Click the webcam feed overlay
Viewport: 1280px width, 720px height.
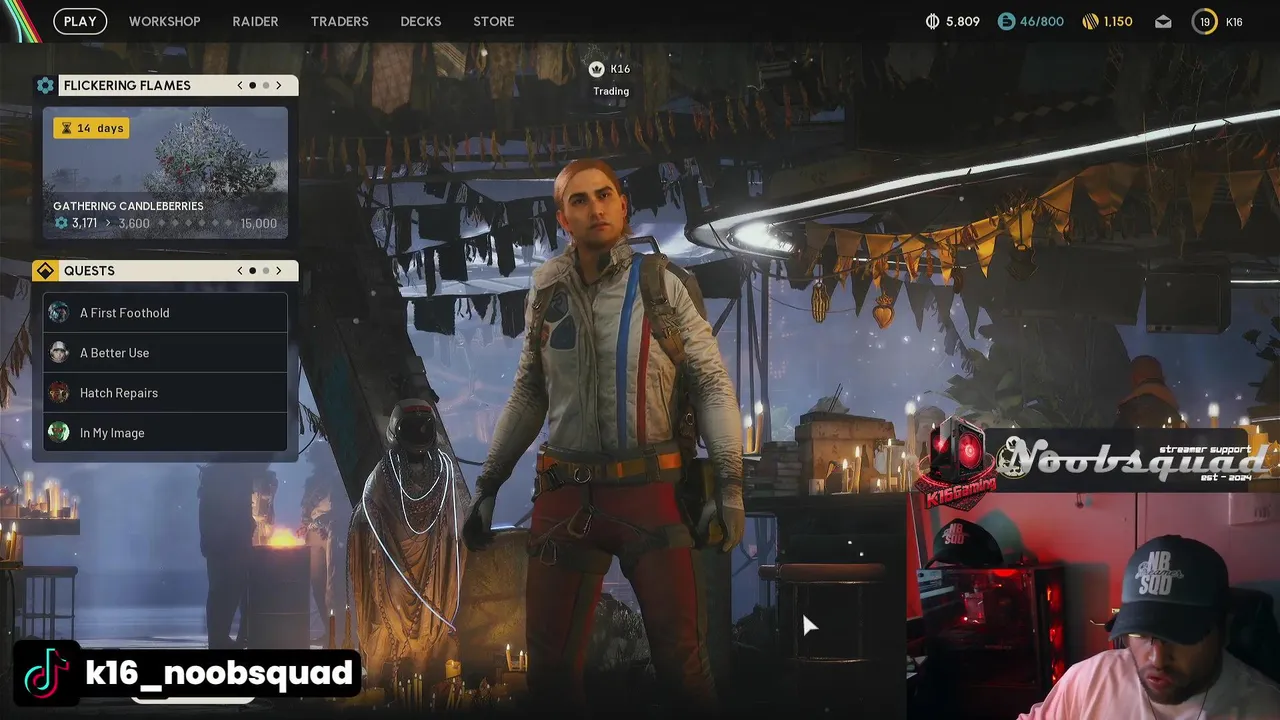coord(1093,605)
